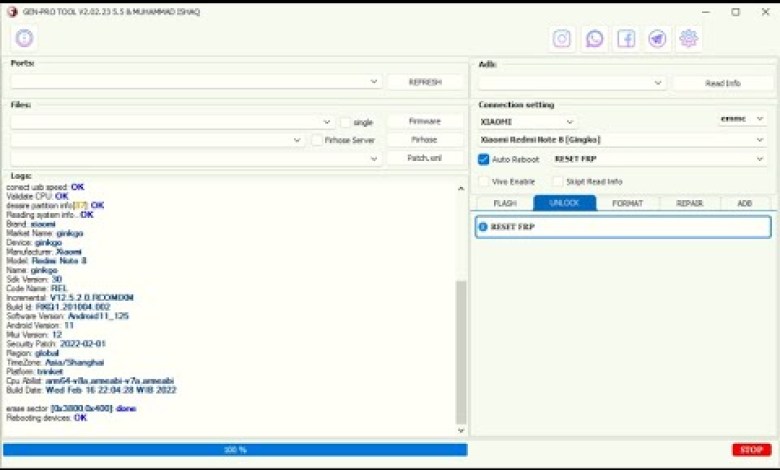Click the 'Platform: trinket' log line
Screen dimensions: 780x470
coord(34,372)
